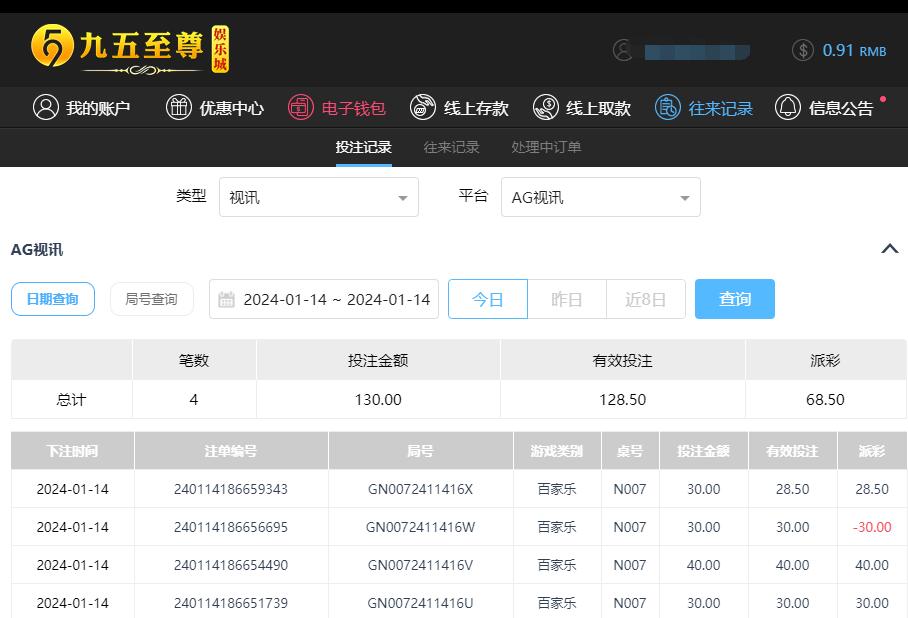Open the 电子钱包 wallet icon
Screen dimensions: 908x618
pyautogui.click(x=300, y=107)
